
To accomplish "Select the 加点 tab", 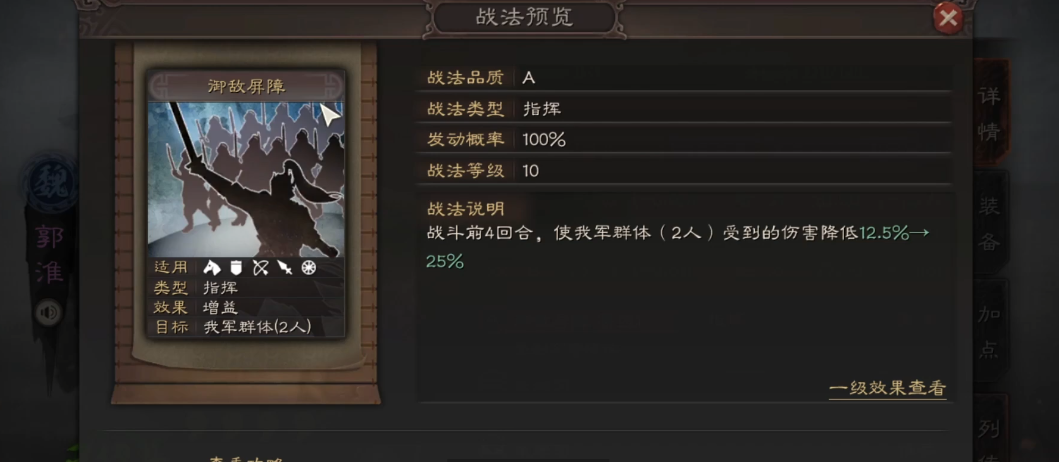I will (x=989, y=331).
